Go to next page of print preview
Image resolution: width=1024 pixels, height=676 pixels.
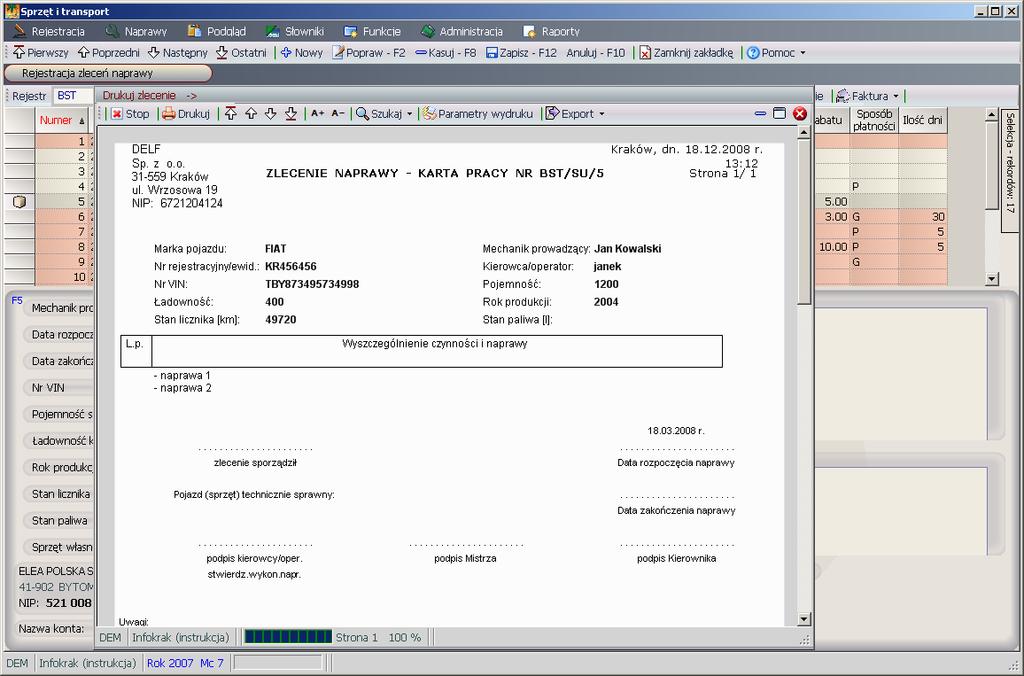pyautogui.click(x=270, y=114)
